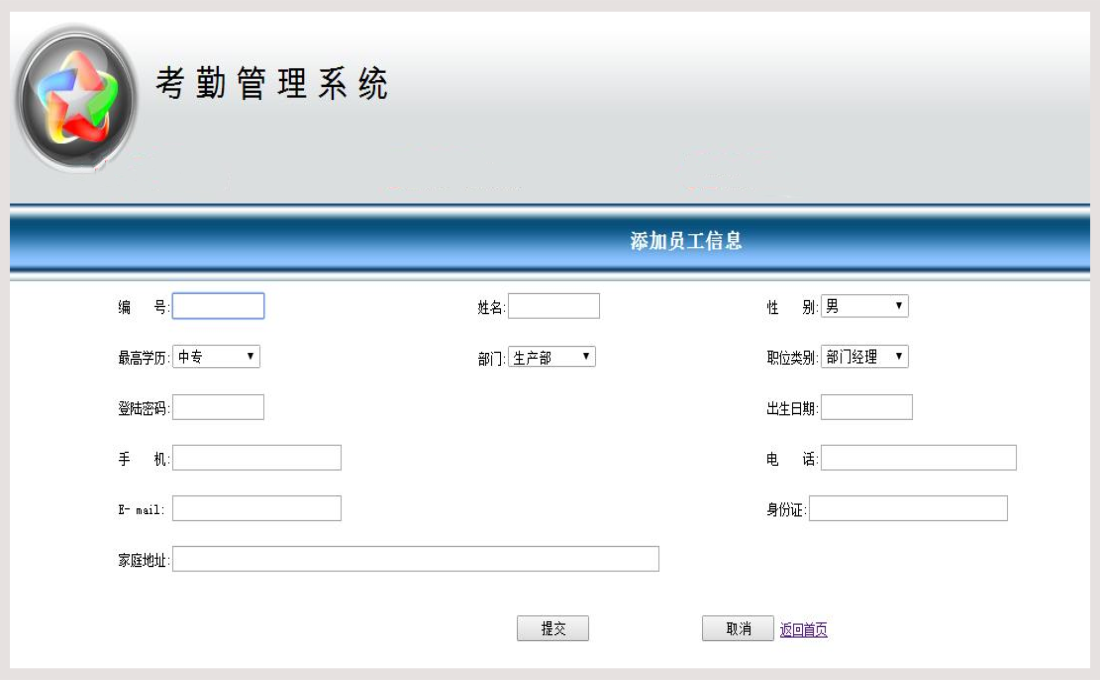The width and height of the screenshot is (1100, 680).
Task: Click the colorful star system logo
Action: pos(76,98)
